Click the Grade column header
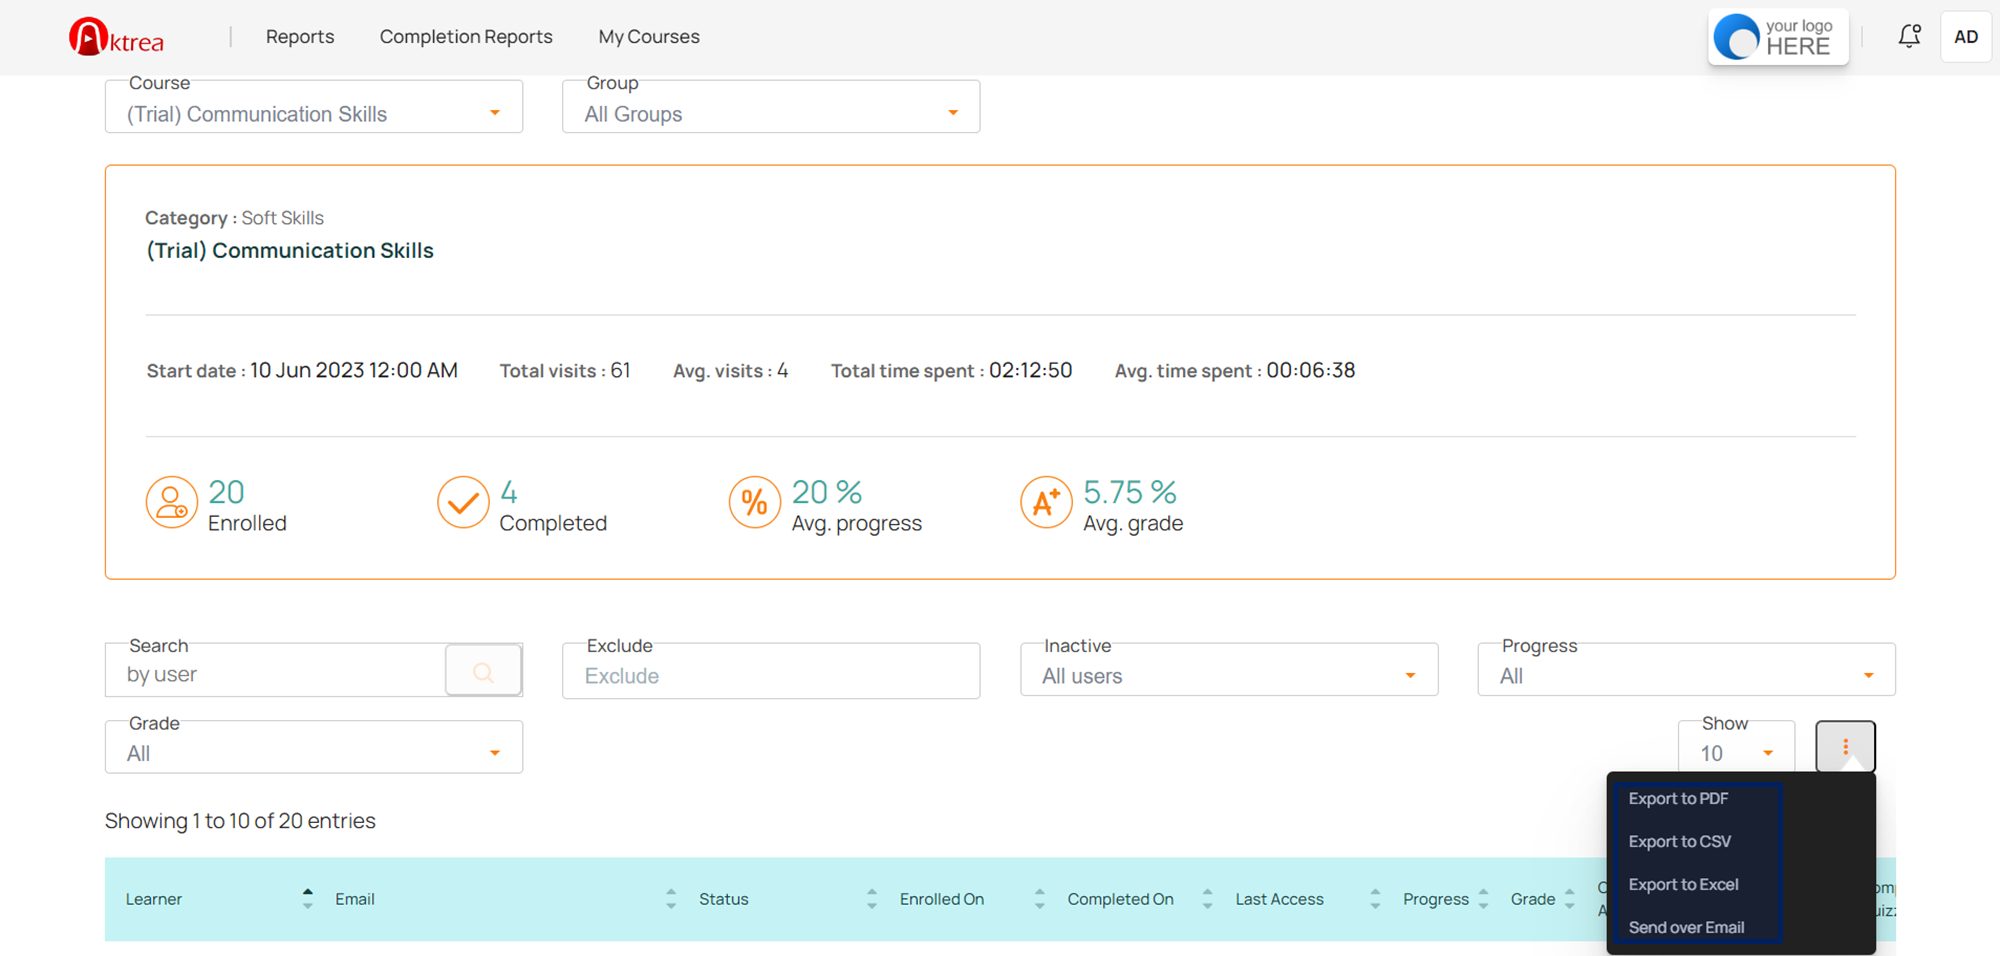This screenshot has height=956, width=2000. [1533, 899]
